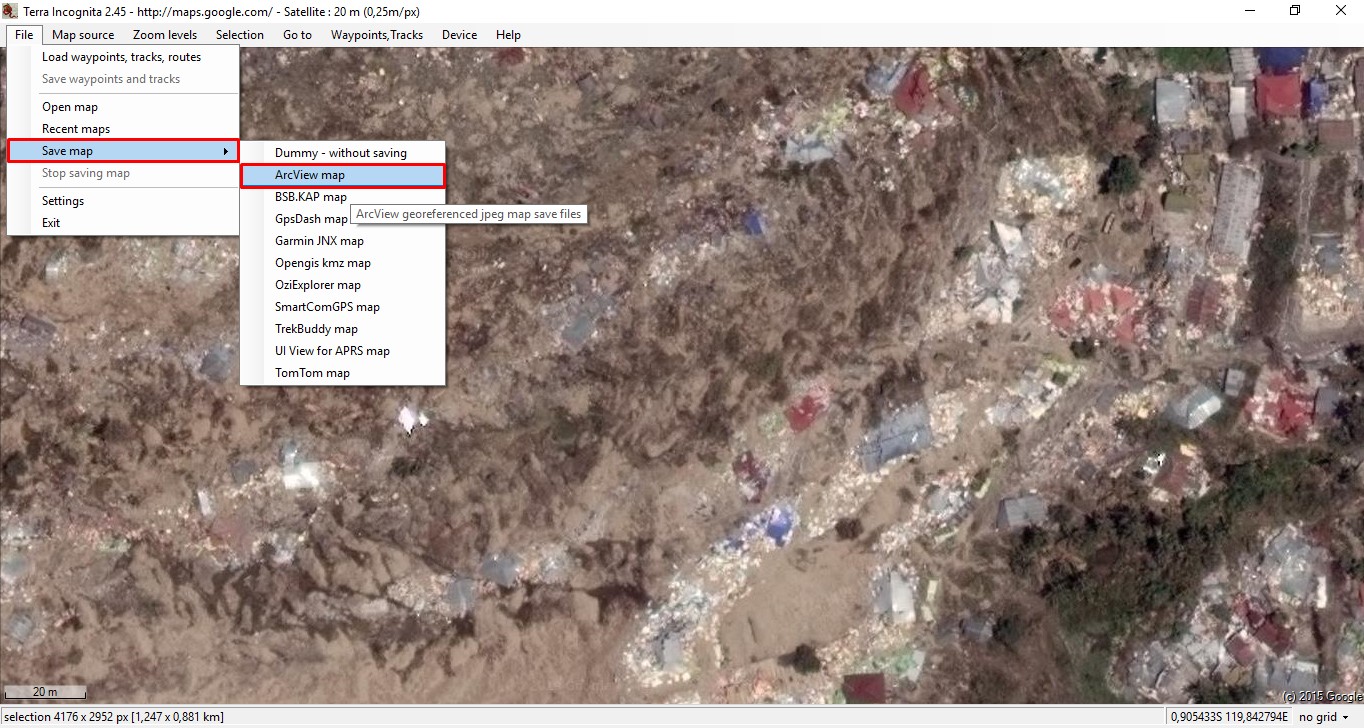1364x728 pixels.
Task: Choose Garmin JNX map format
Action: 319,241
